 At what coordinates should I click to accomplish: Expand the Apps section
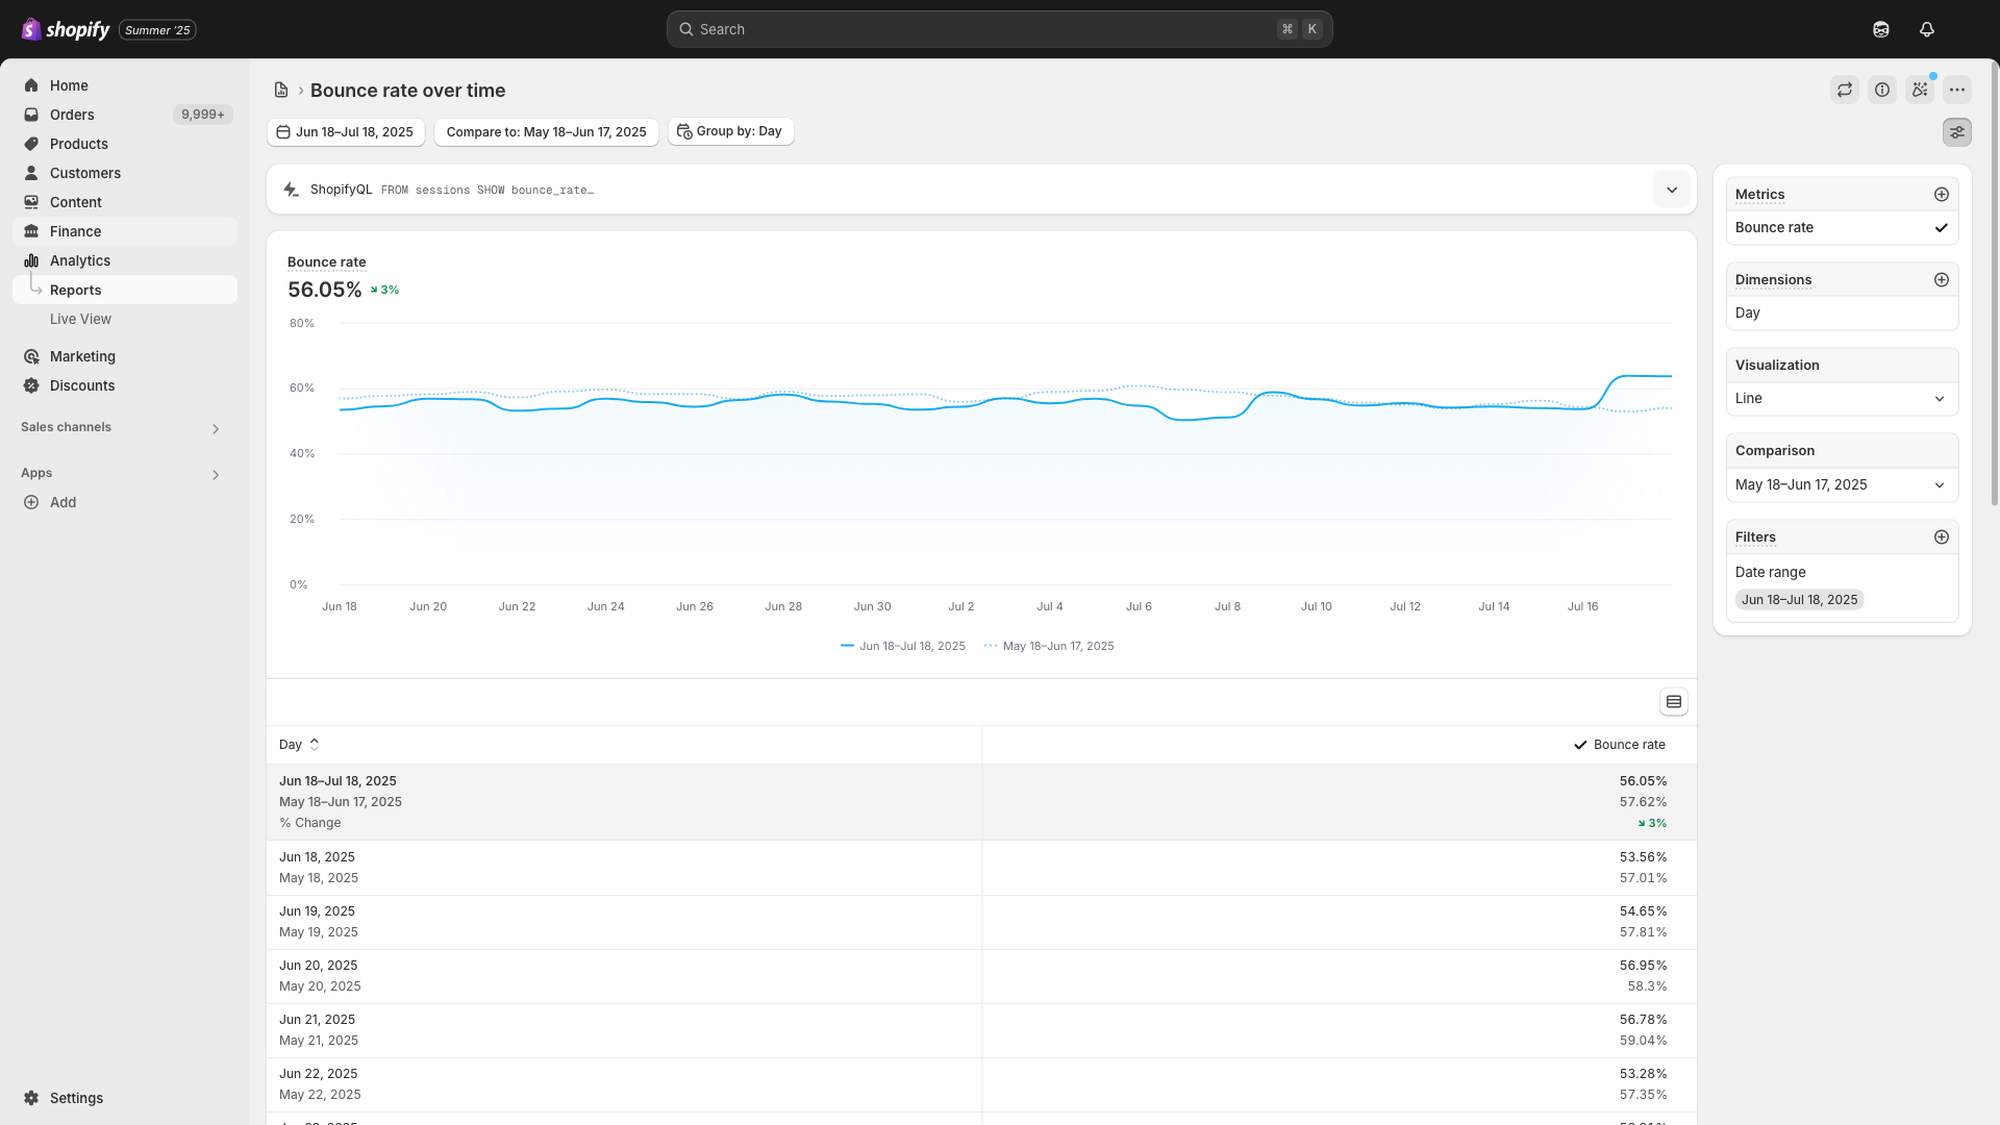pyautogui.click(x=215, y=475)
